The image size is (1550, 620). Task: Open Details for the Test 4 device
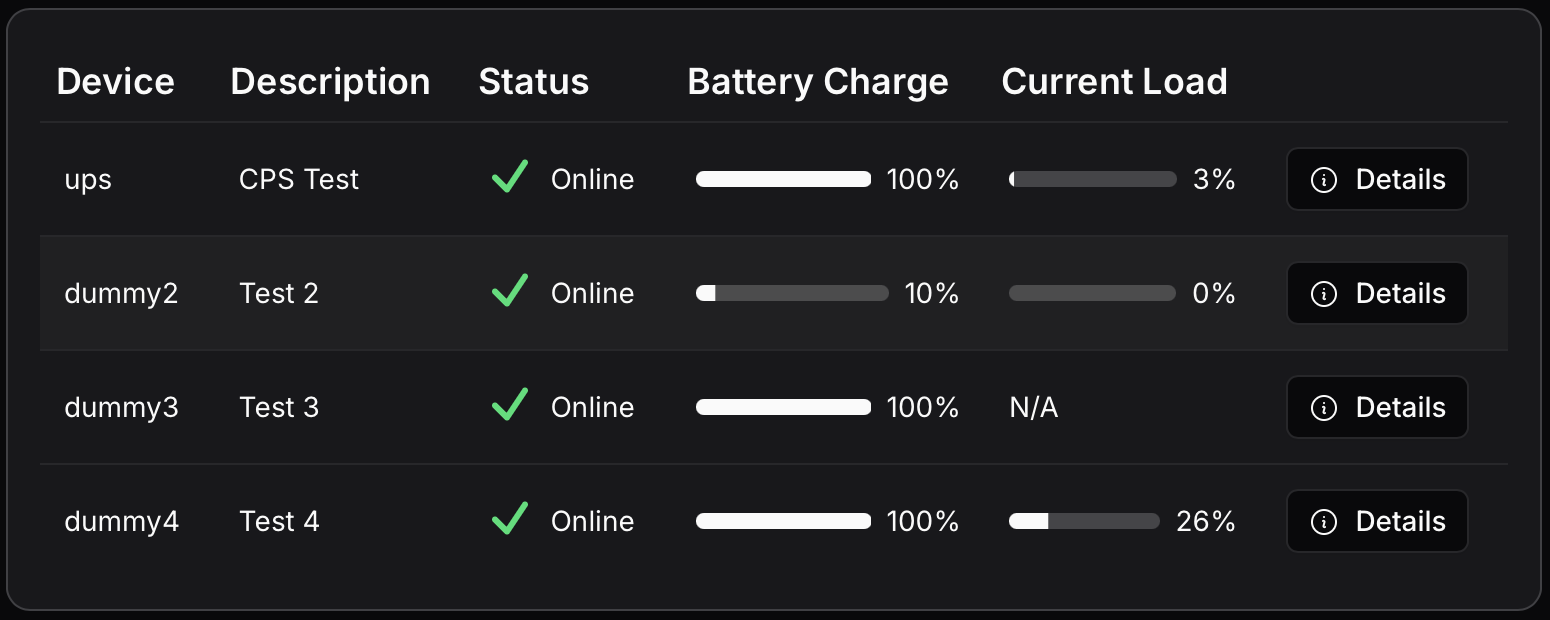1377,522
